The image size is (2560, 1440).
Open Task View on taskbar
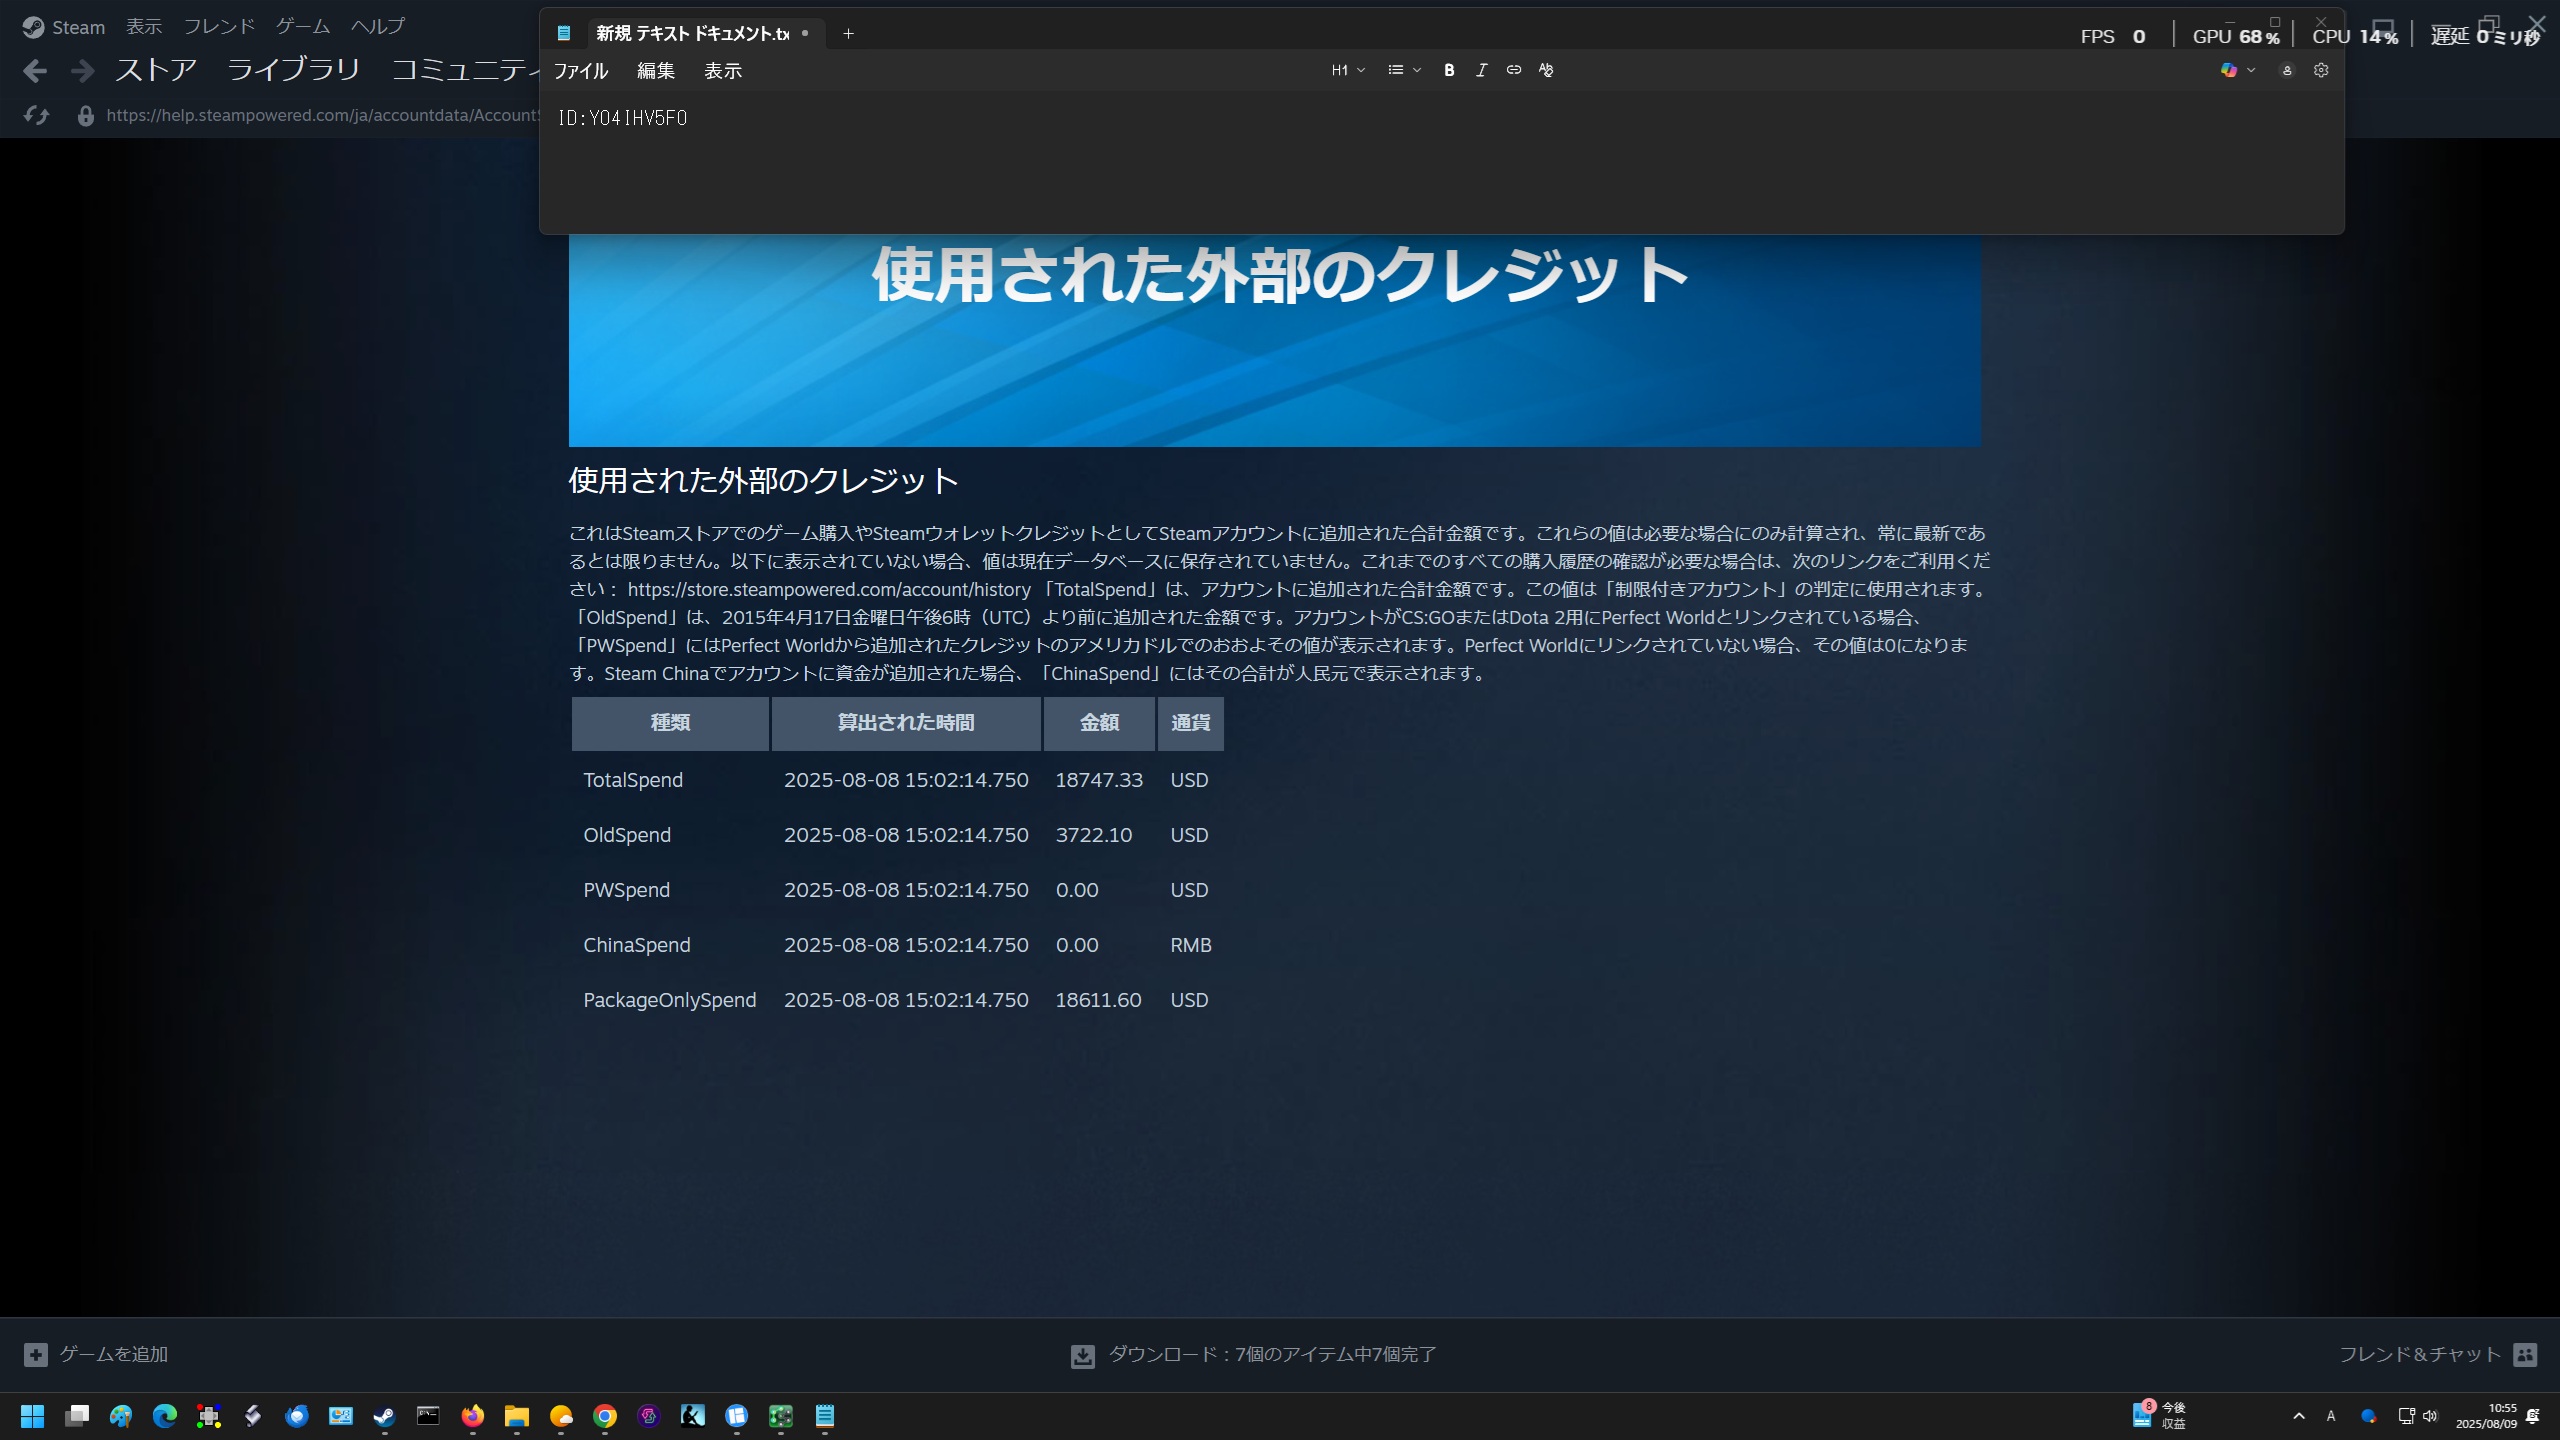[x=77, y=1416]
